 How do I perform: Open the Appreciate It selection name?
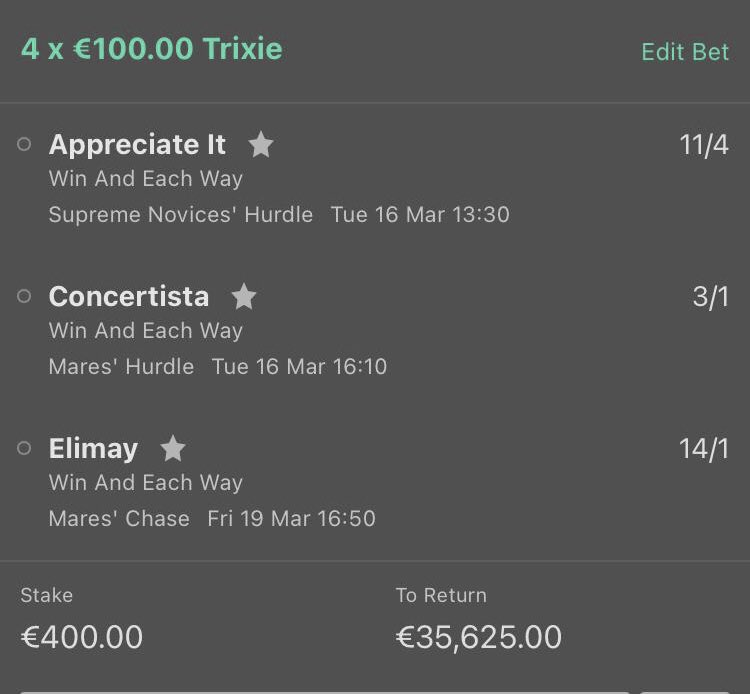coord(137,145)
